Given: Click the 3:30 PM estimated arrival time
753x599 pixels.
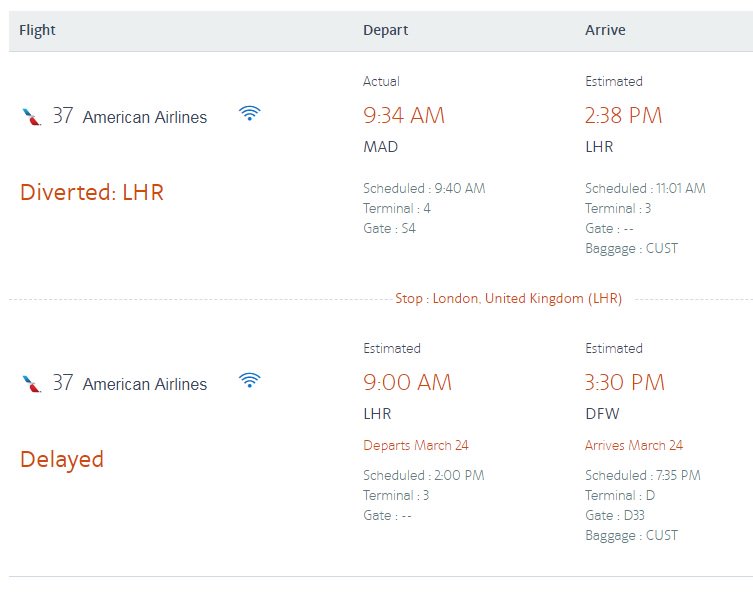Looking at the screenshot, I should pos(624,382).
